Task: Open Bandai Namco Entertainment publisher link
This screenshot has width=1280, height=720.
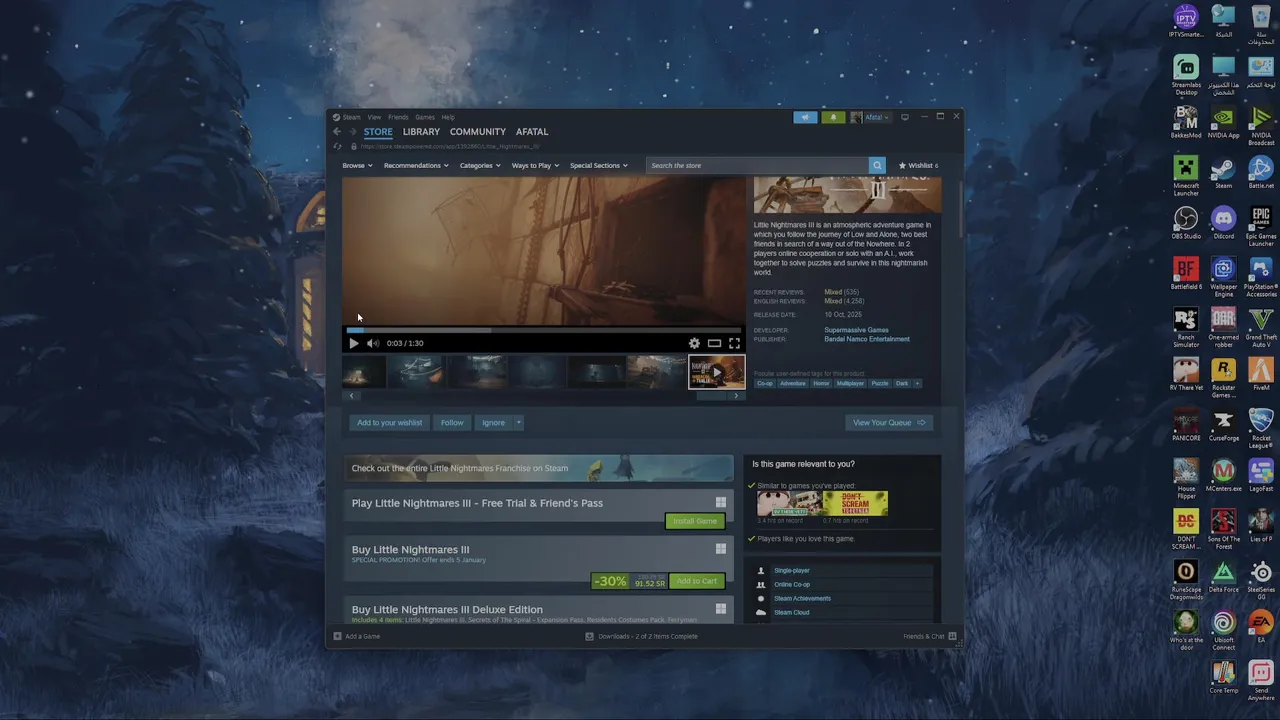Action: click(x=867, y=339)
